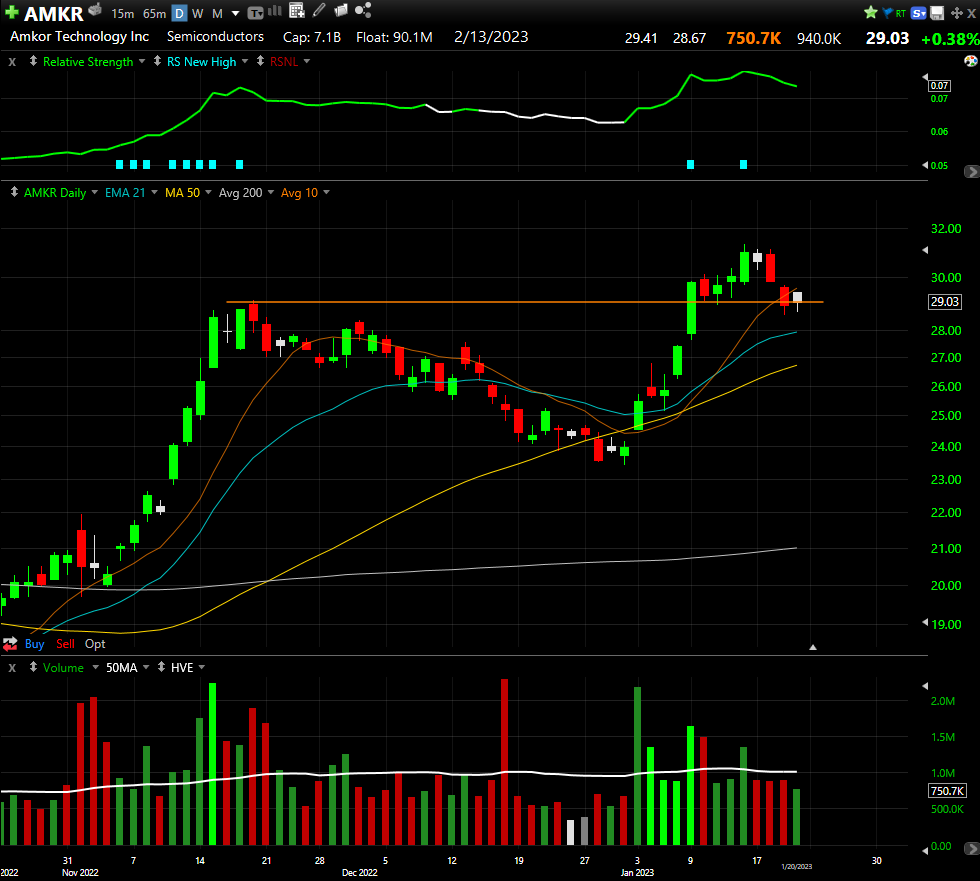Viewport: 980px width, 881px height.
Task: Click the up-down arrows beside Volume
Action: 33,667
